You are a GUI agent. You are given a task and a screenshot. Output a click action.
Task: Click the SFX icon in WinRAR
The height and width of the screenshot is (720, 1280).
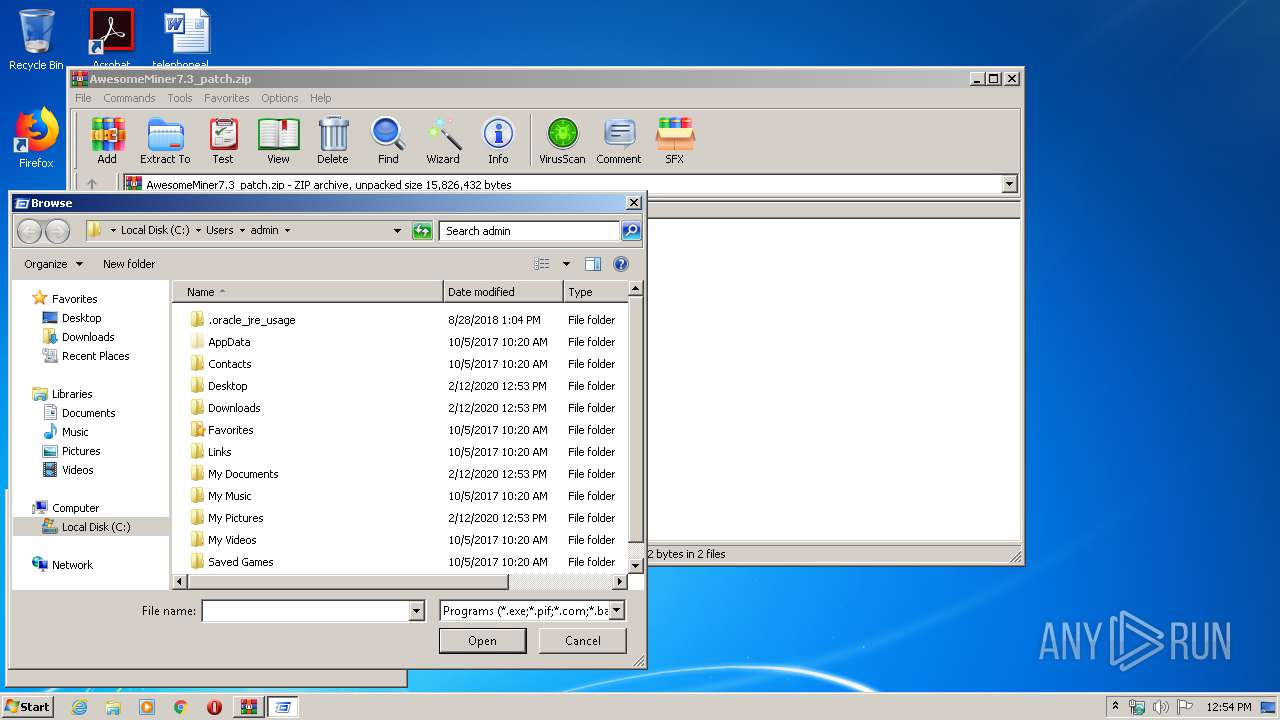(675, 140)
